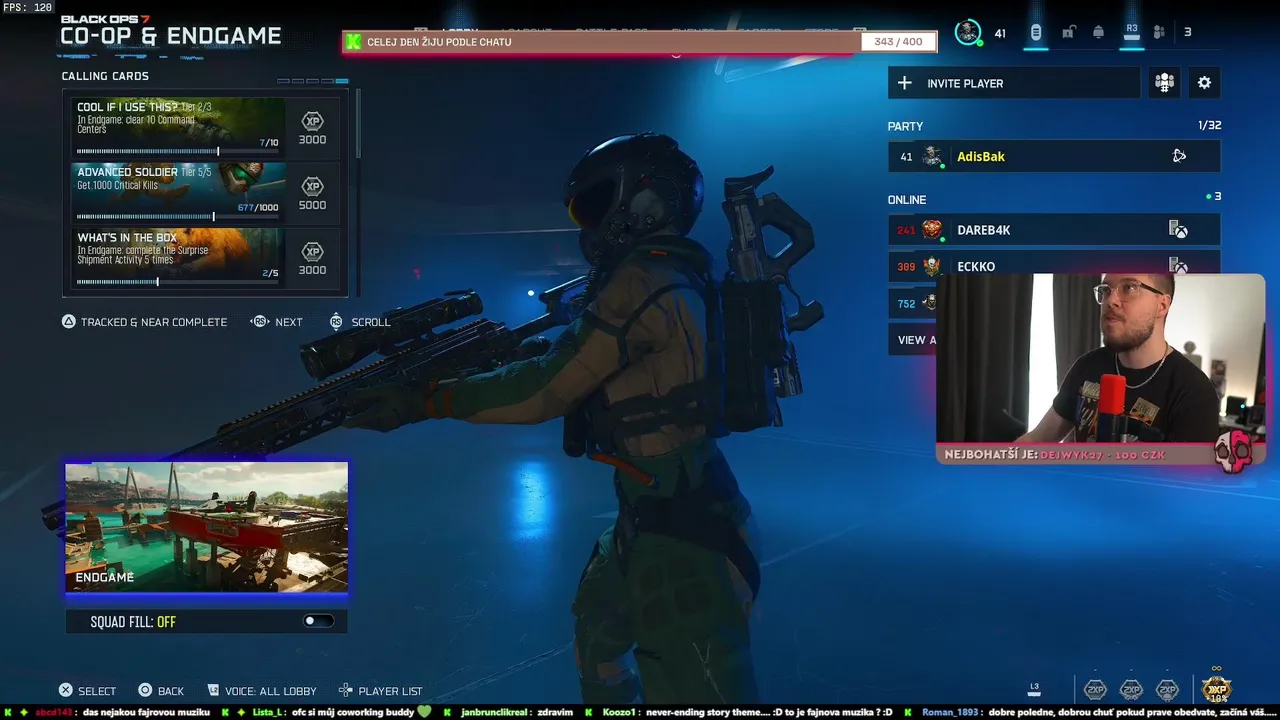Toggle the Squad Fill switch
This screenshot has height=720, width=1280.
[319, 621]
